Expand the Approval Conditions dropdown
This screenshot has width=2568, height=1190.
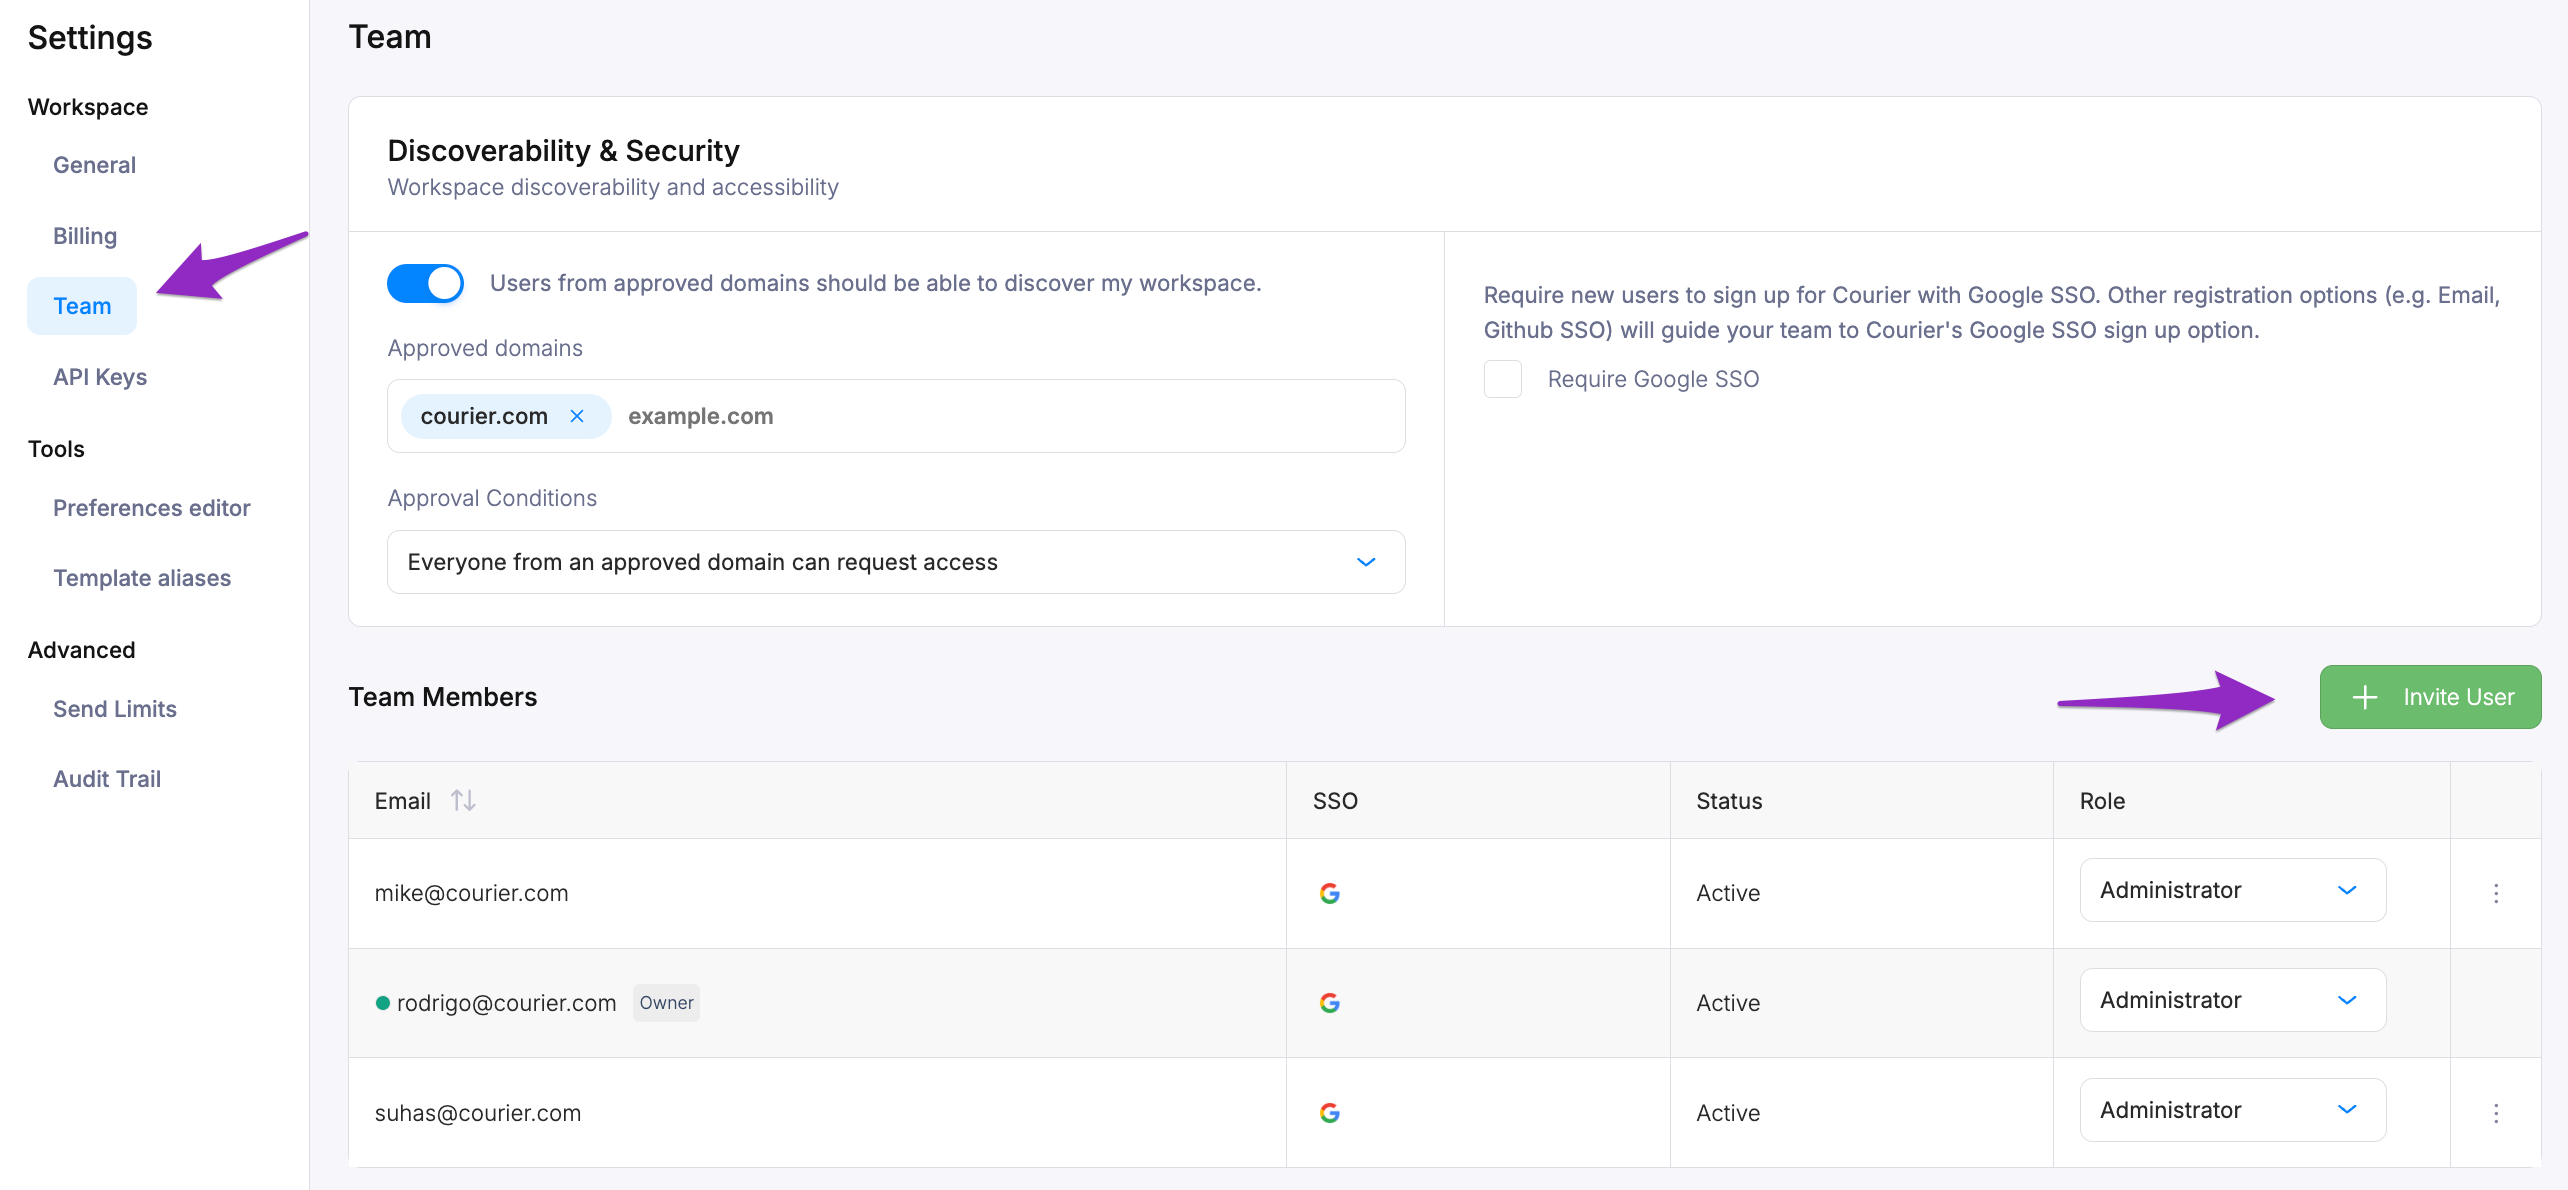895,562
